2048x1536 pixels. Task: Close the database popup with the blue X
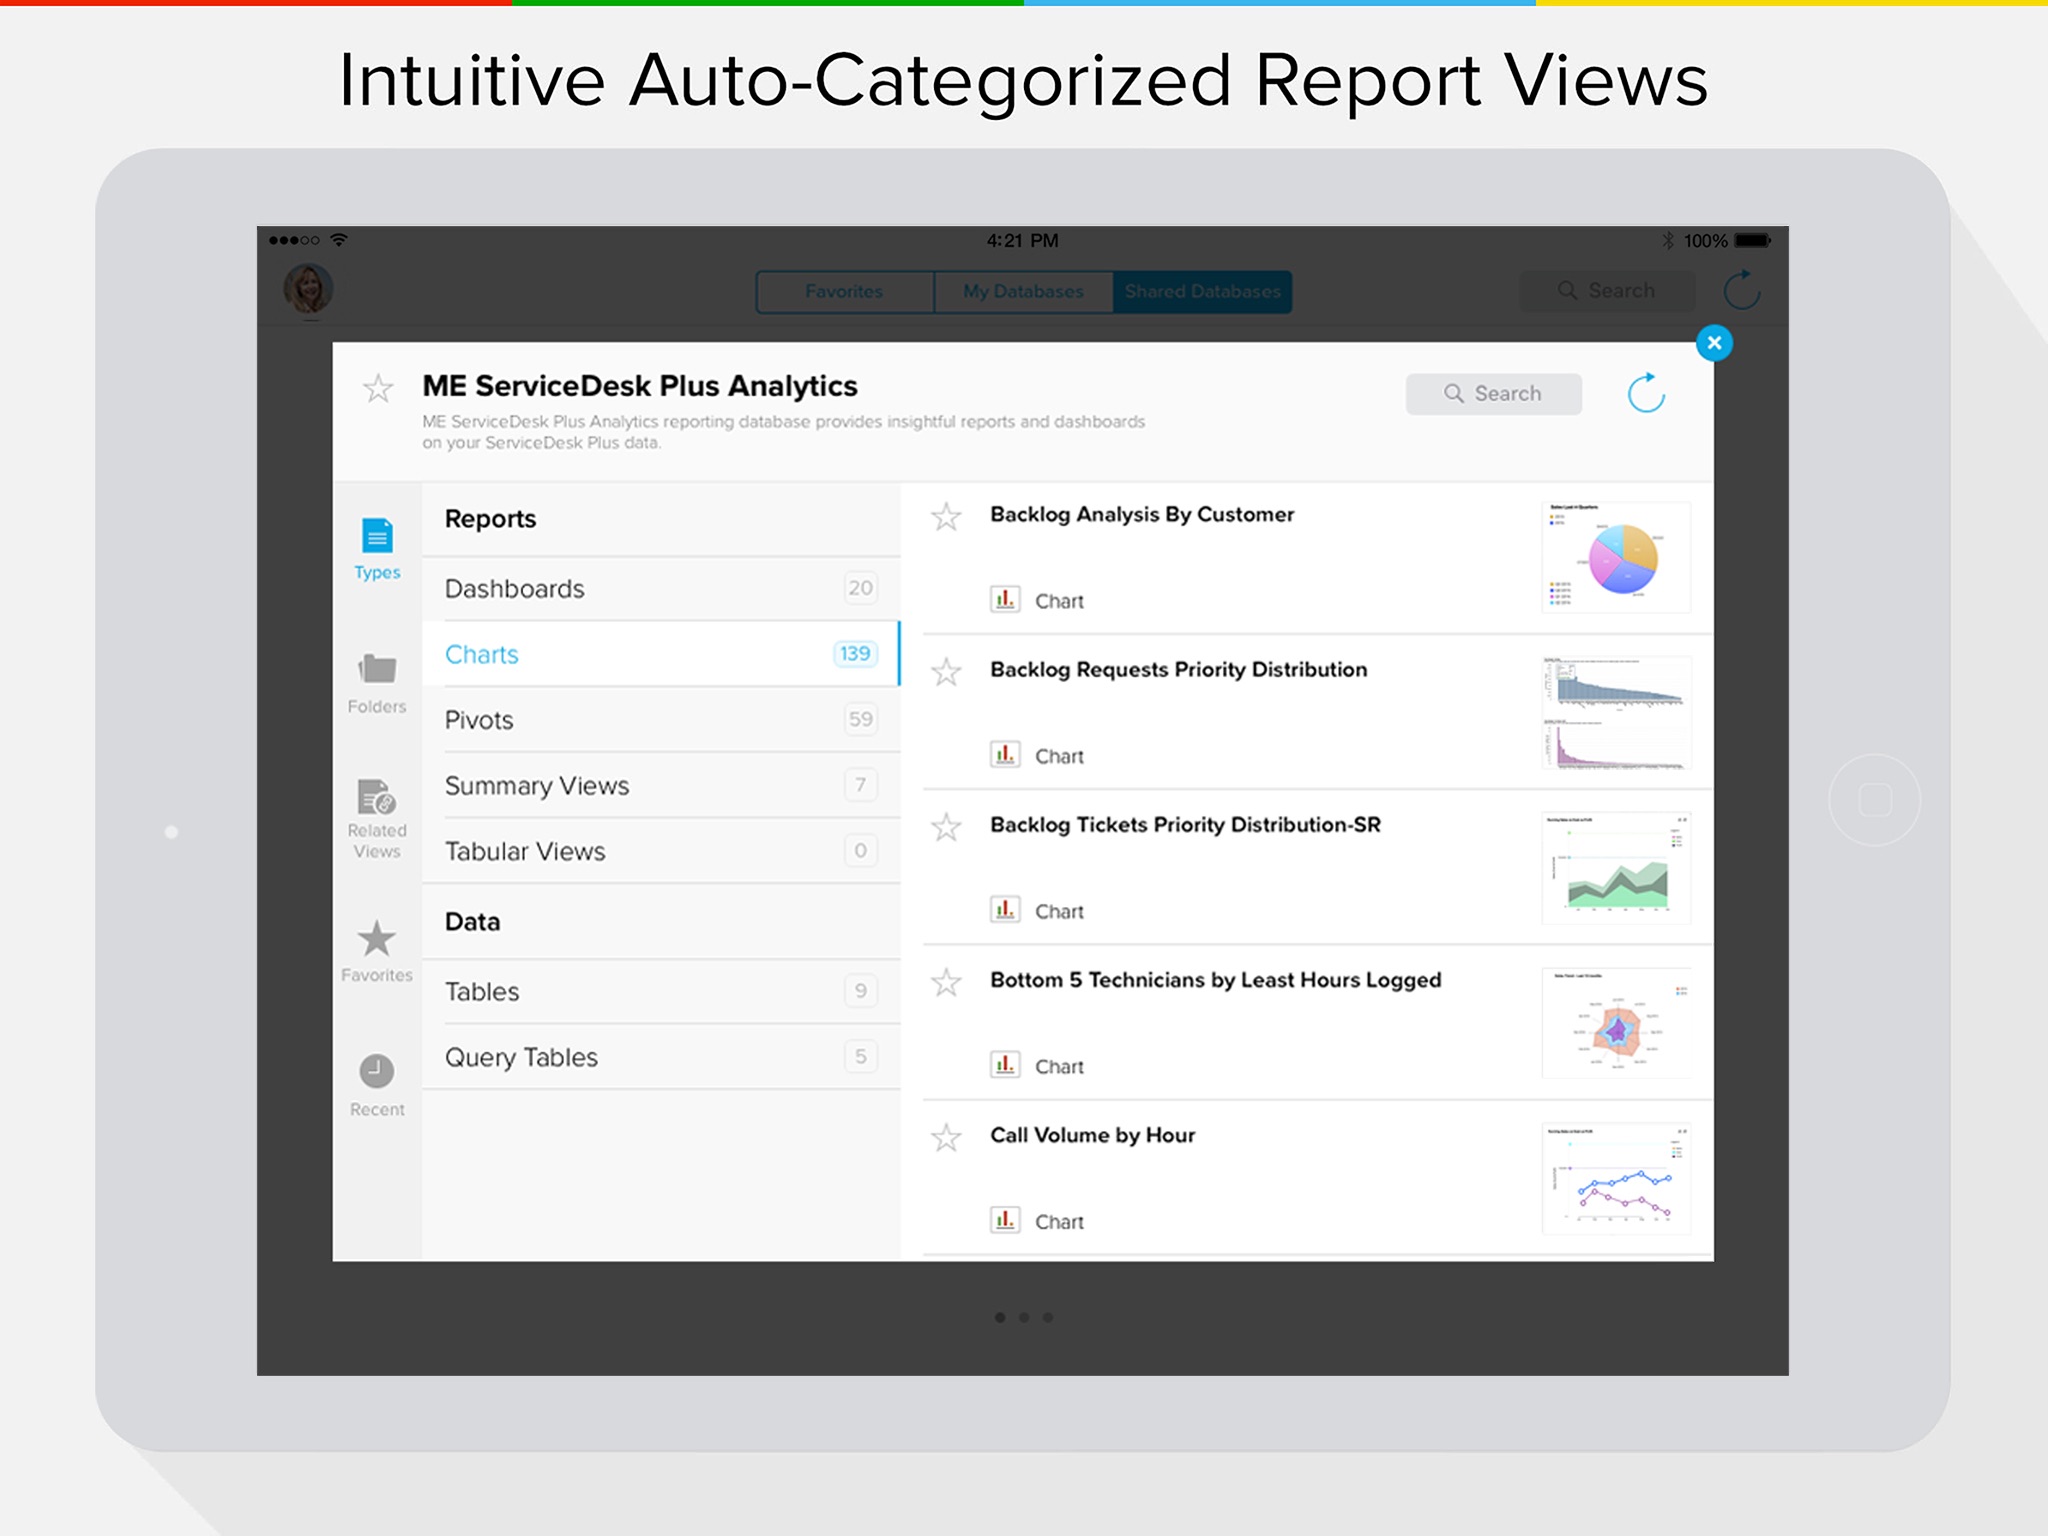1714,343
